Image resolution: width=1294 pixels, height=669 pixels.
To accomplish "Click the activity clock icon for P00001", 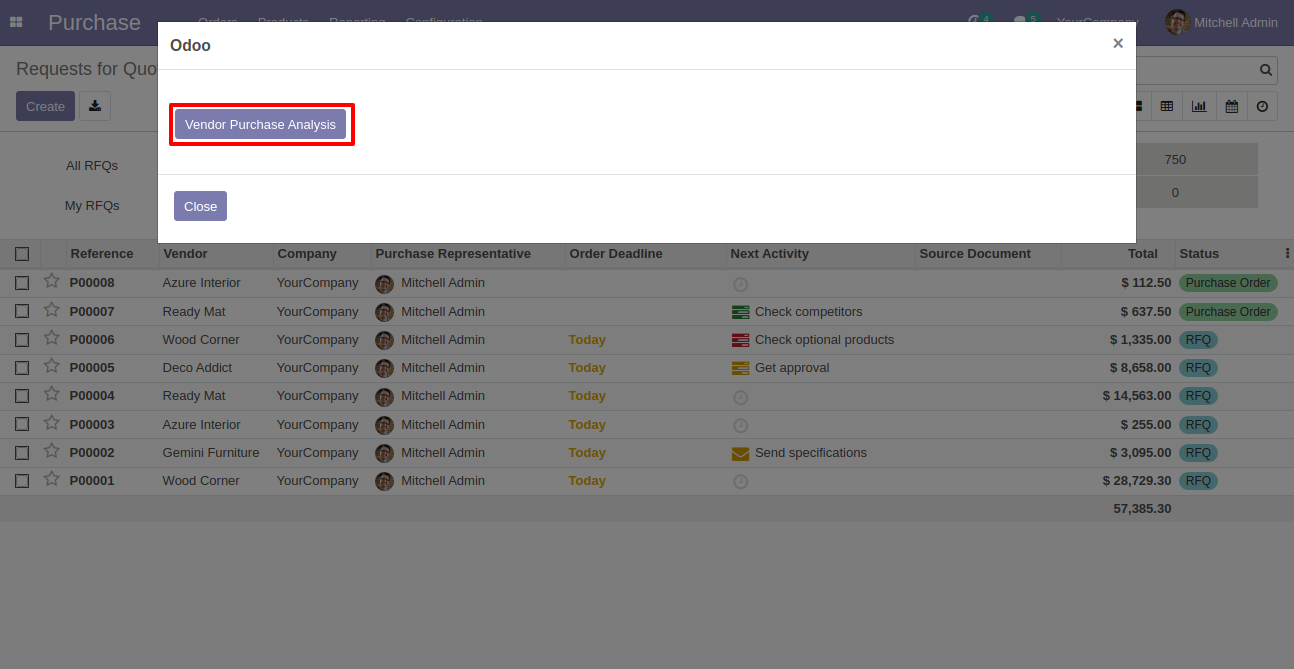I will 740,482.
